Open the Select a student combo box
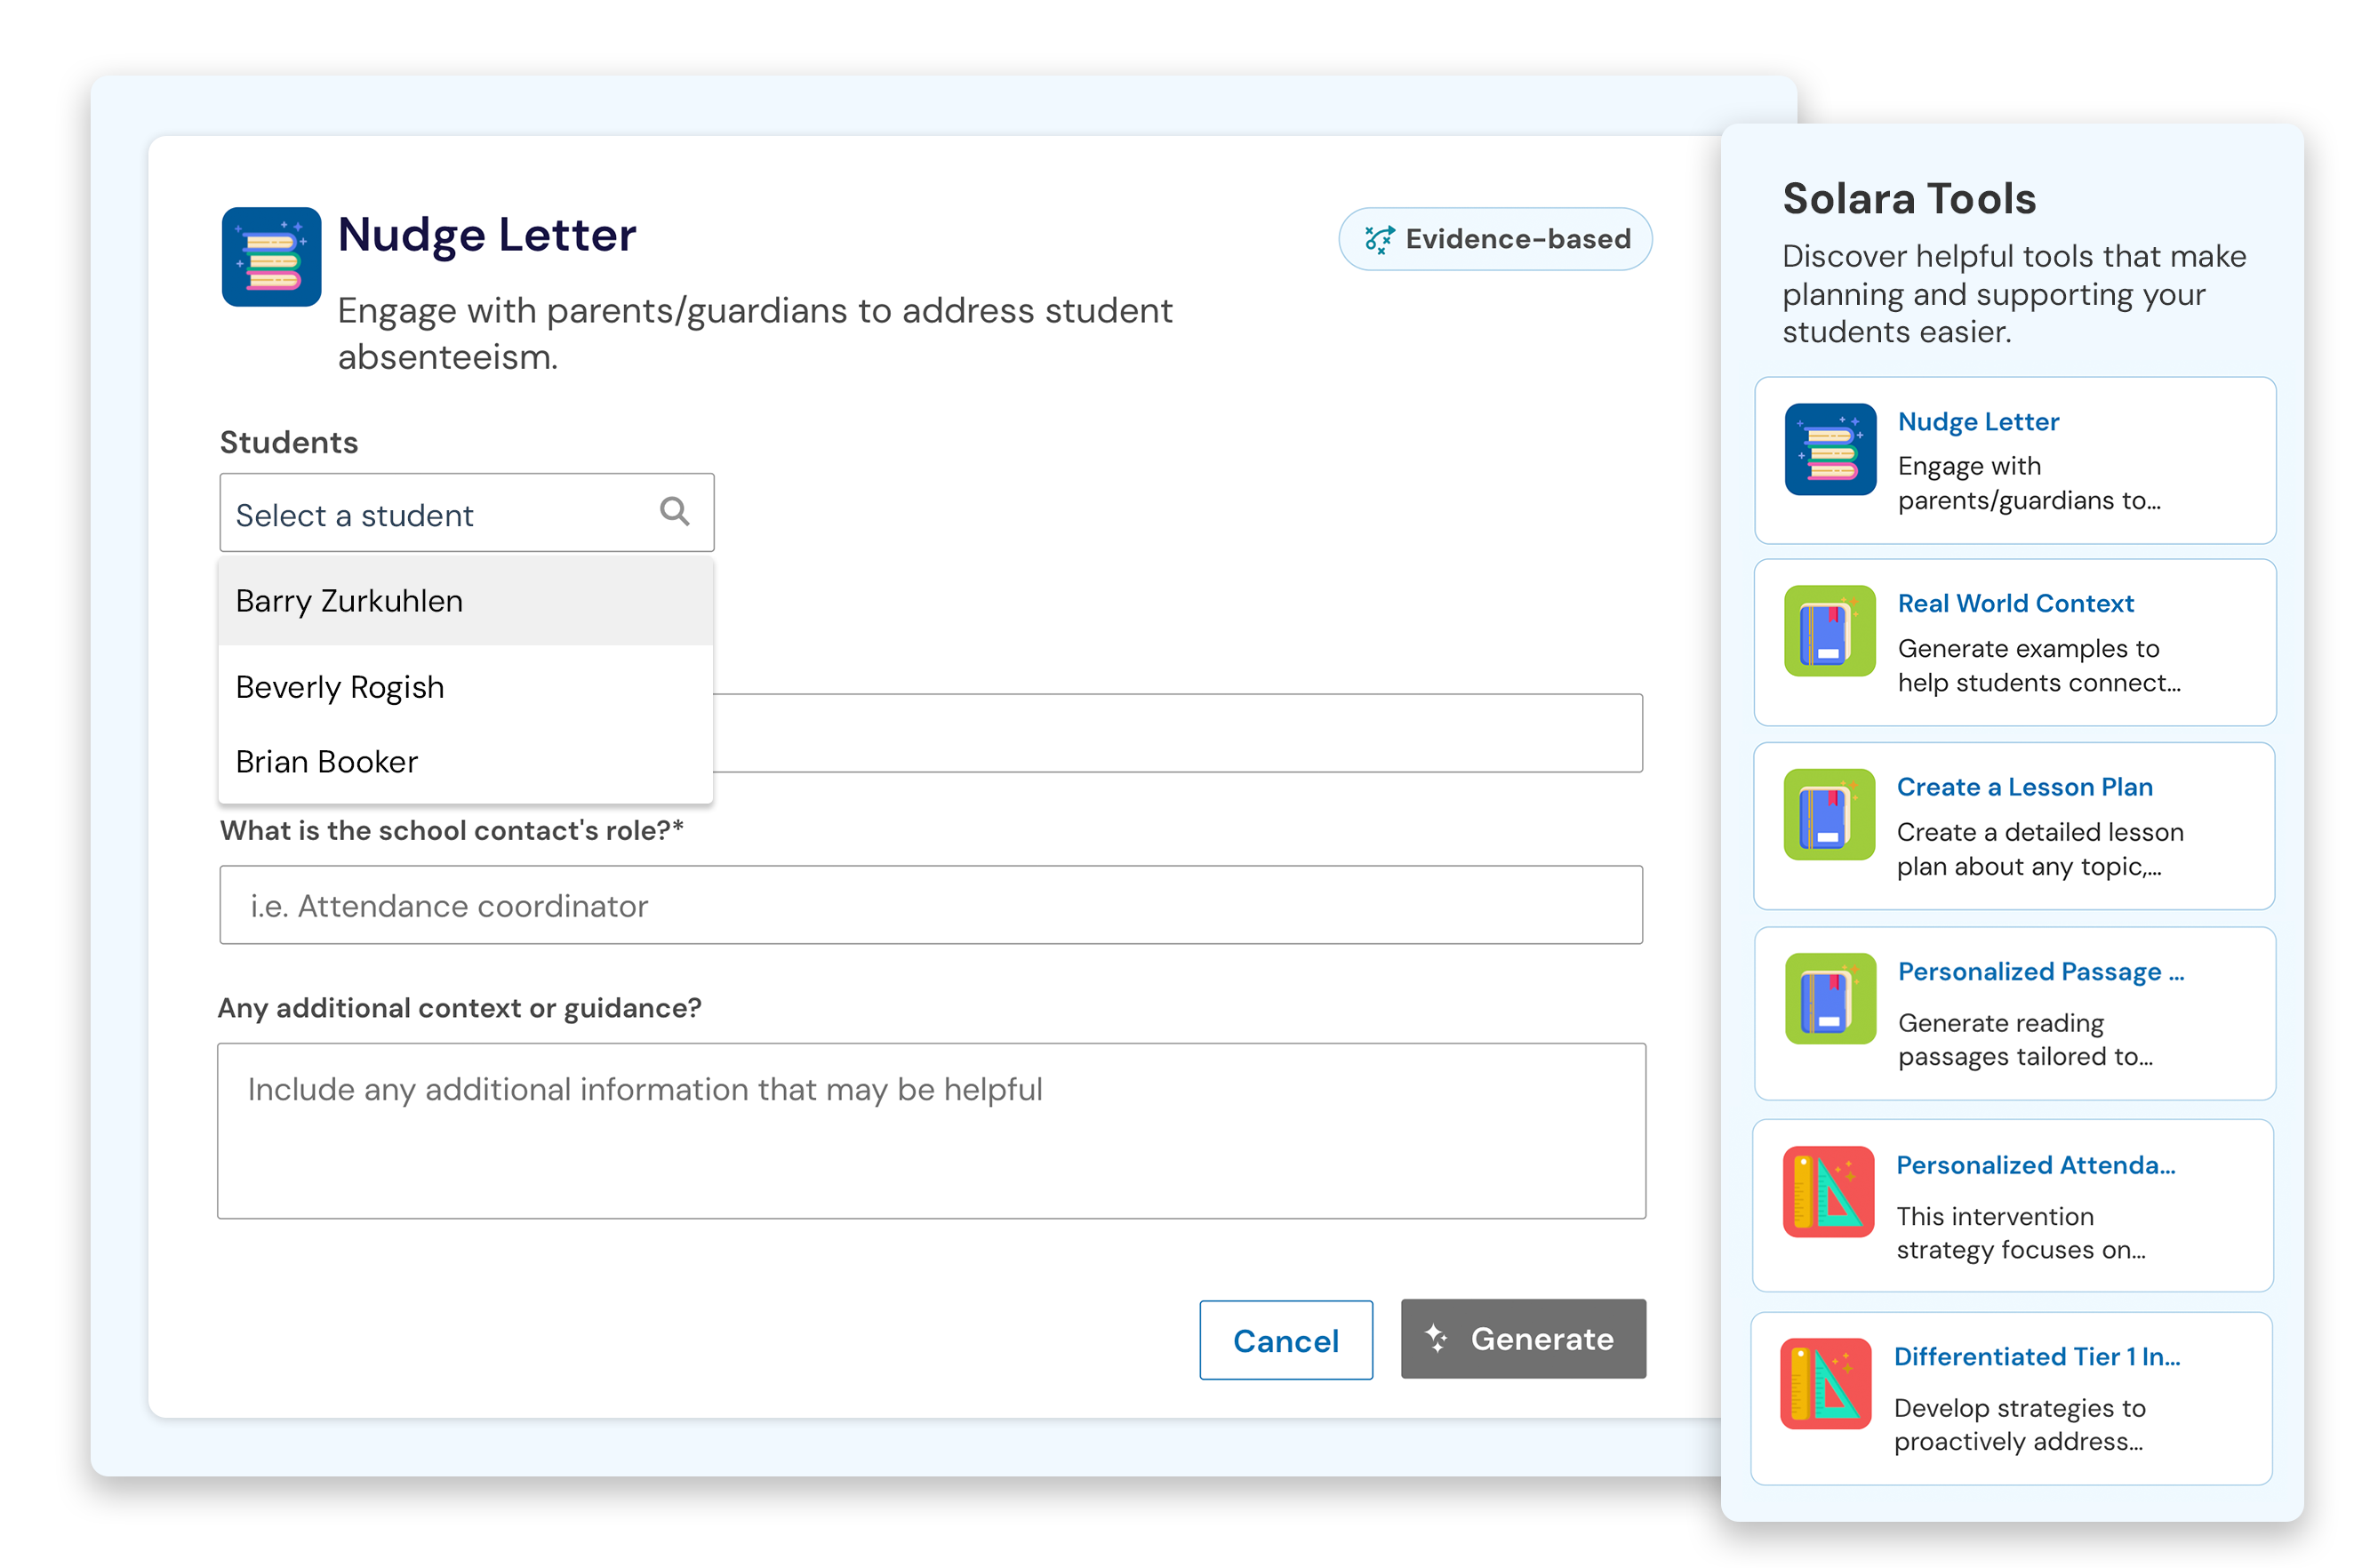2378x1568 pixels. 440,514
